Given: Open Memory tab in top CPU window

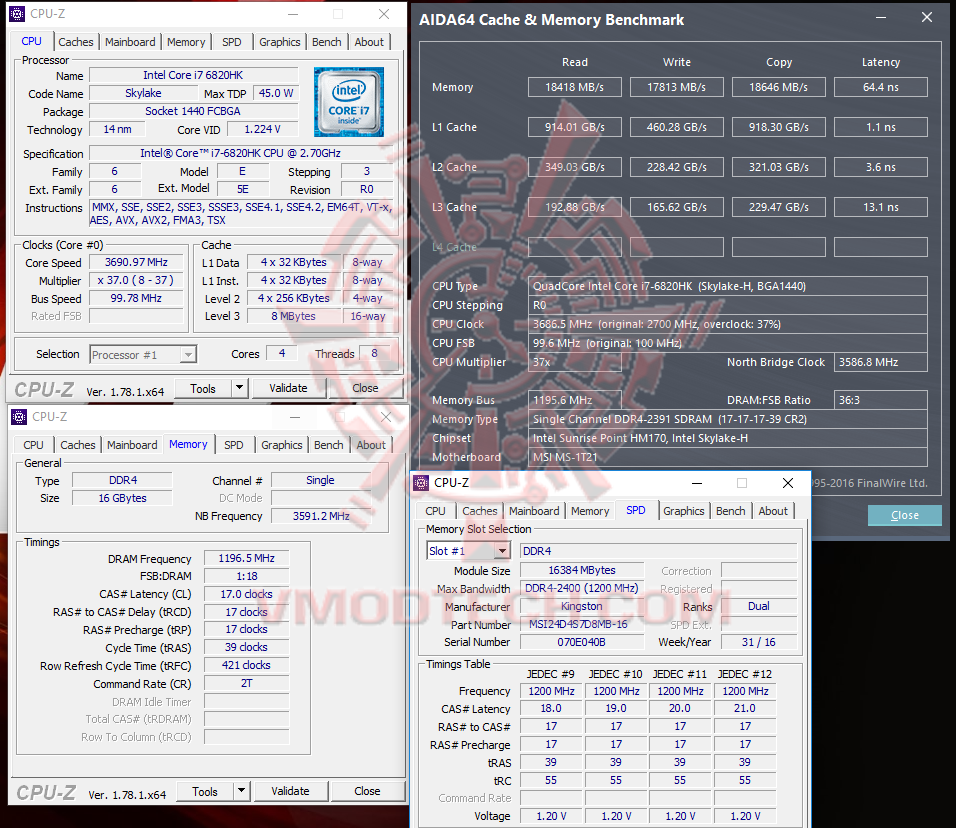Looking at the screenshot, I should click(186, 42).
